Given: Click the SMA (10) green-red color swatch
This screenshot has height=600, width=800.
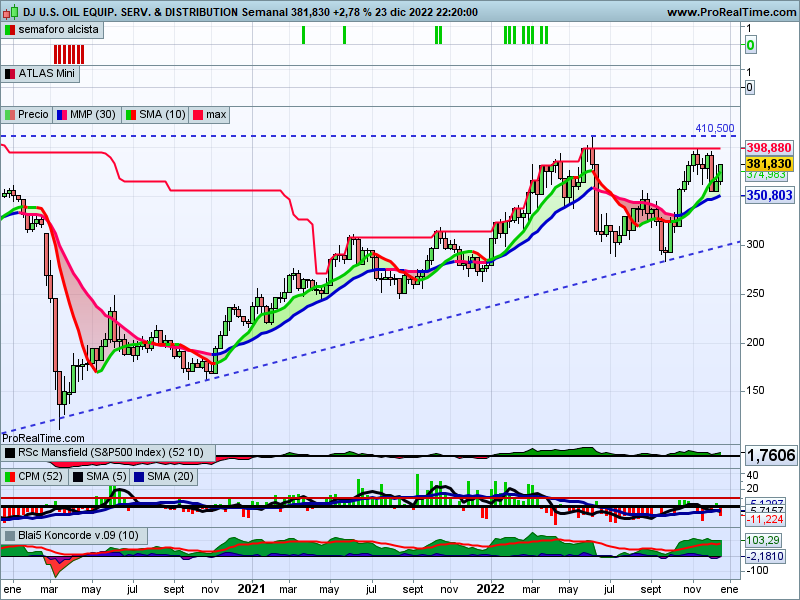Looking at the screenshot, I should (x=131, y=115).
